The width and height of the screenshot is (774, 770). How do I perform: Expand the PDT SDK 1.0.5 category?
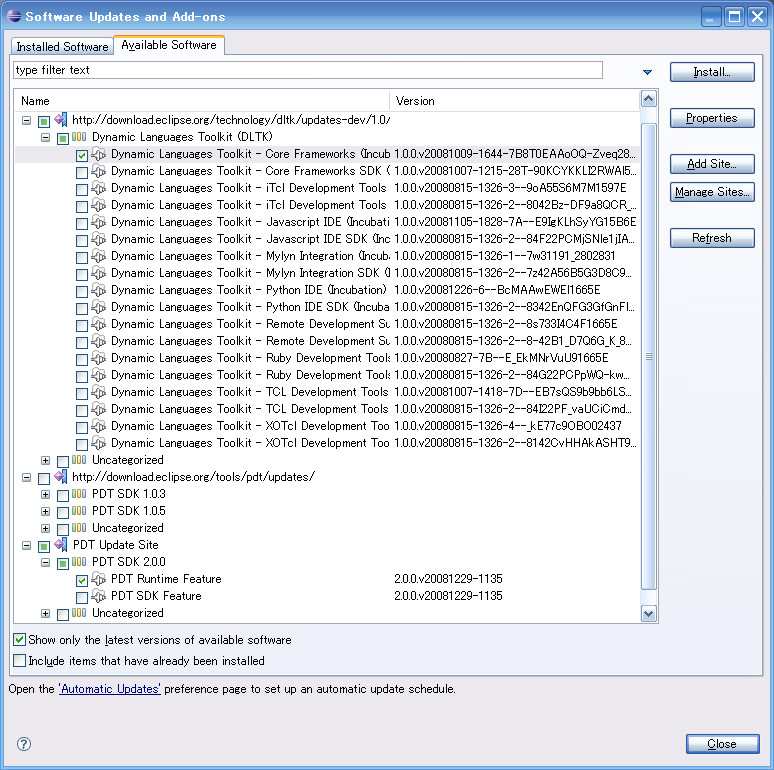[x=45, y=511]
